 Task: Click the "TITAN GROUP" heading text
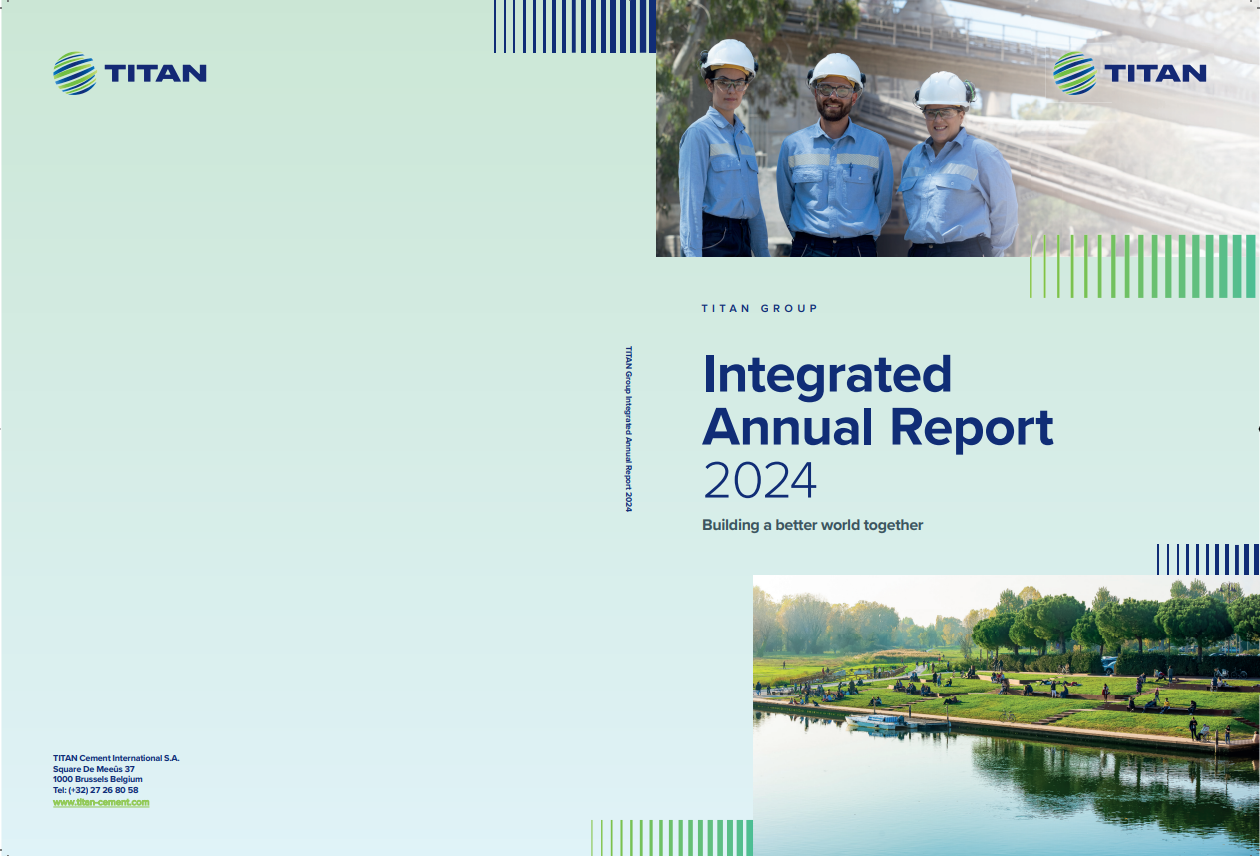tap(760, 308)
